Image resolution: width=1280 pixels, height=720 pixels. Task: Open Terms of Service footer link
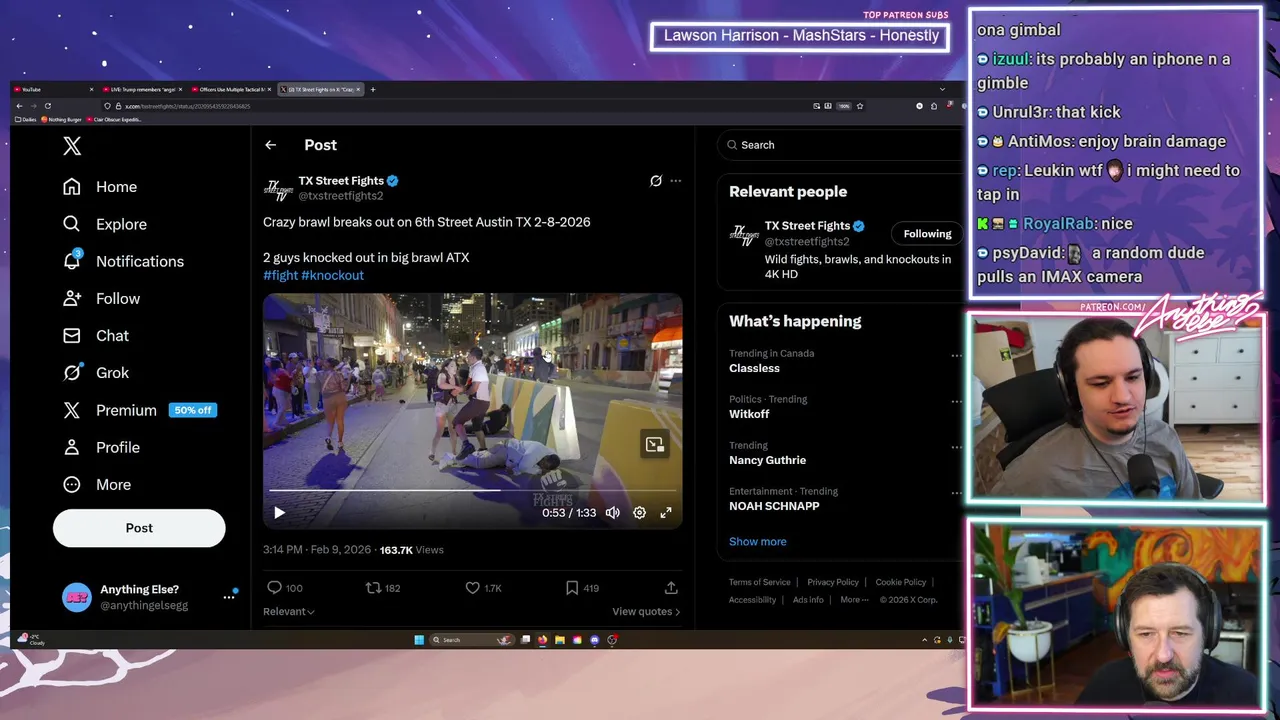(x=759, y=582)
